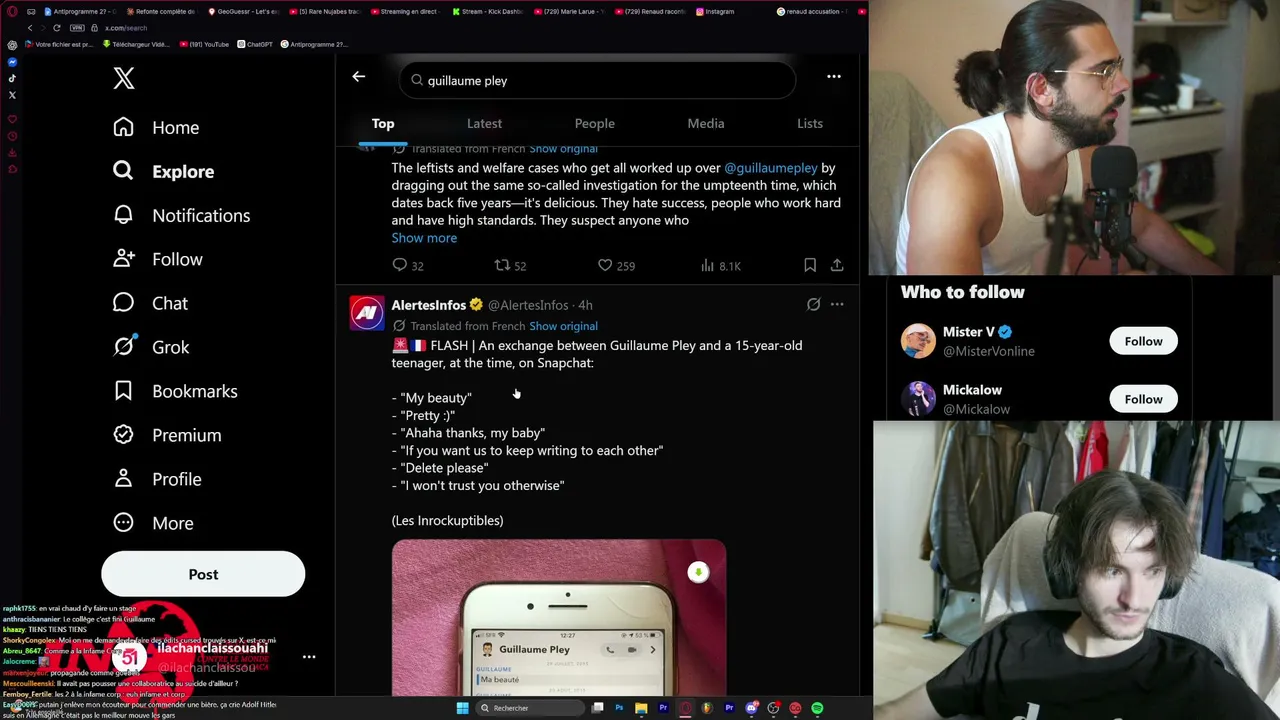Click the AlertesInfos account name
Image resolution: width=1280 pixels, height=720 pixels.
click(429, 305)
